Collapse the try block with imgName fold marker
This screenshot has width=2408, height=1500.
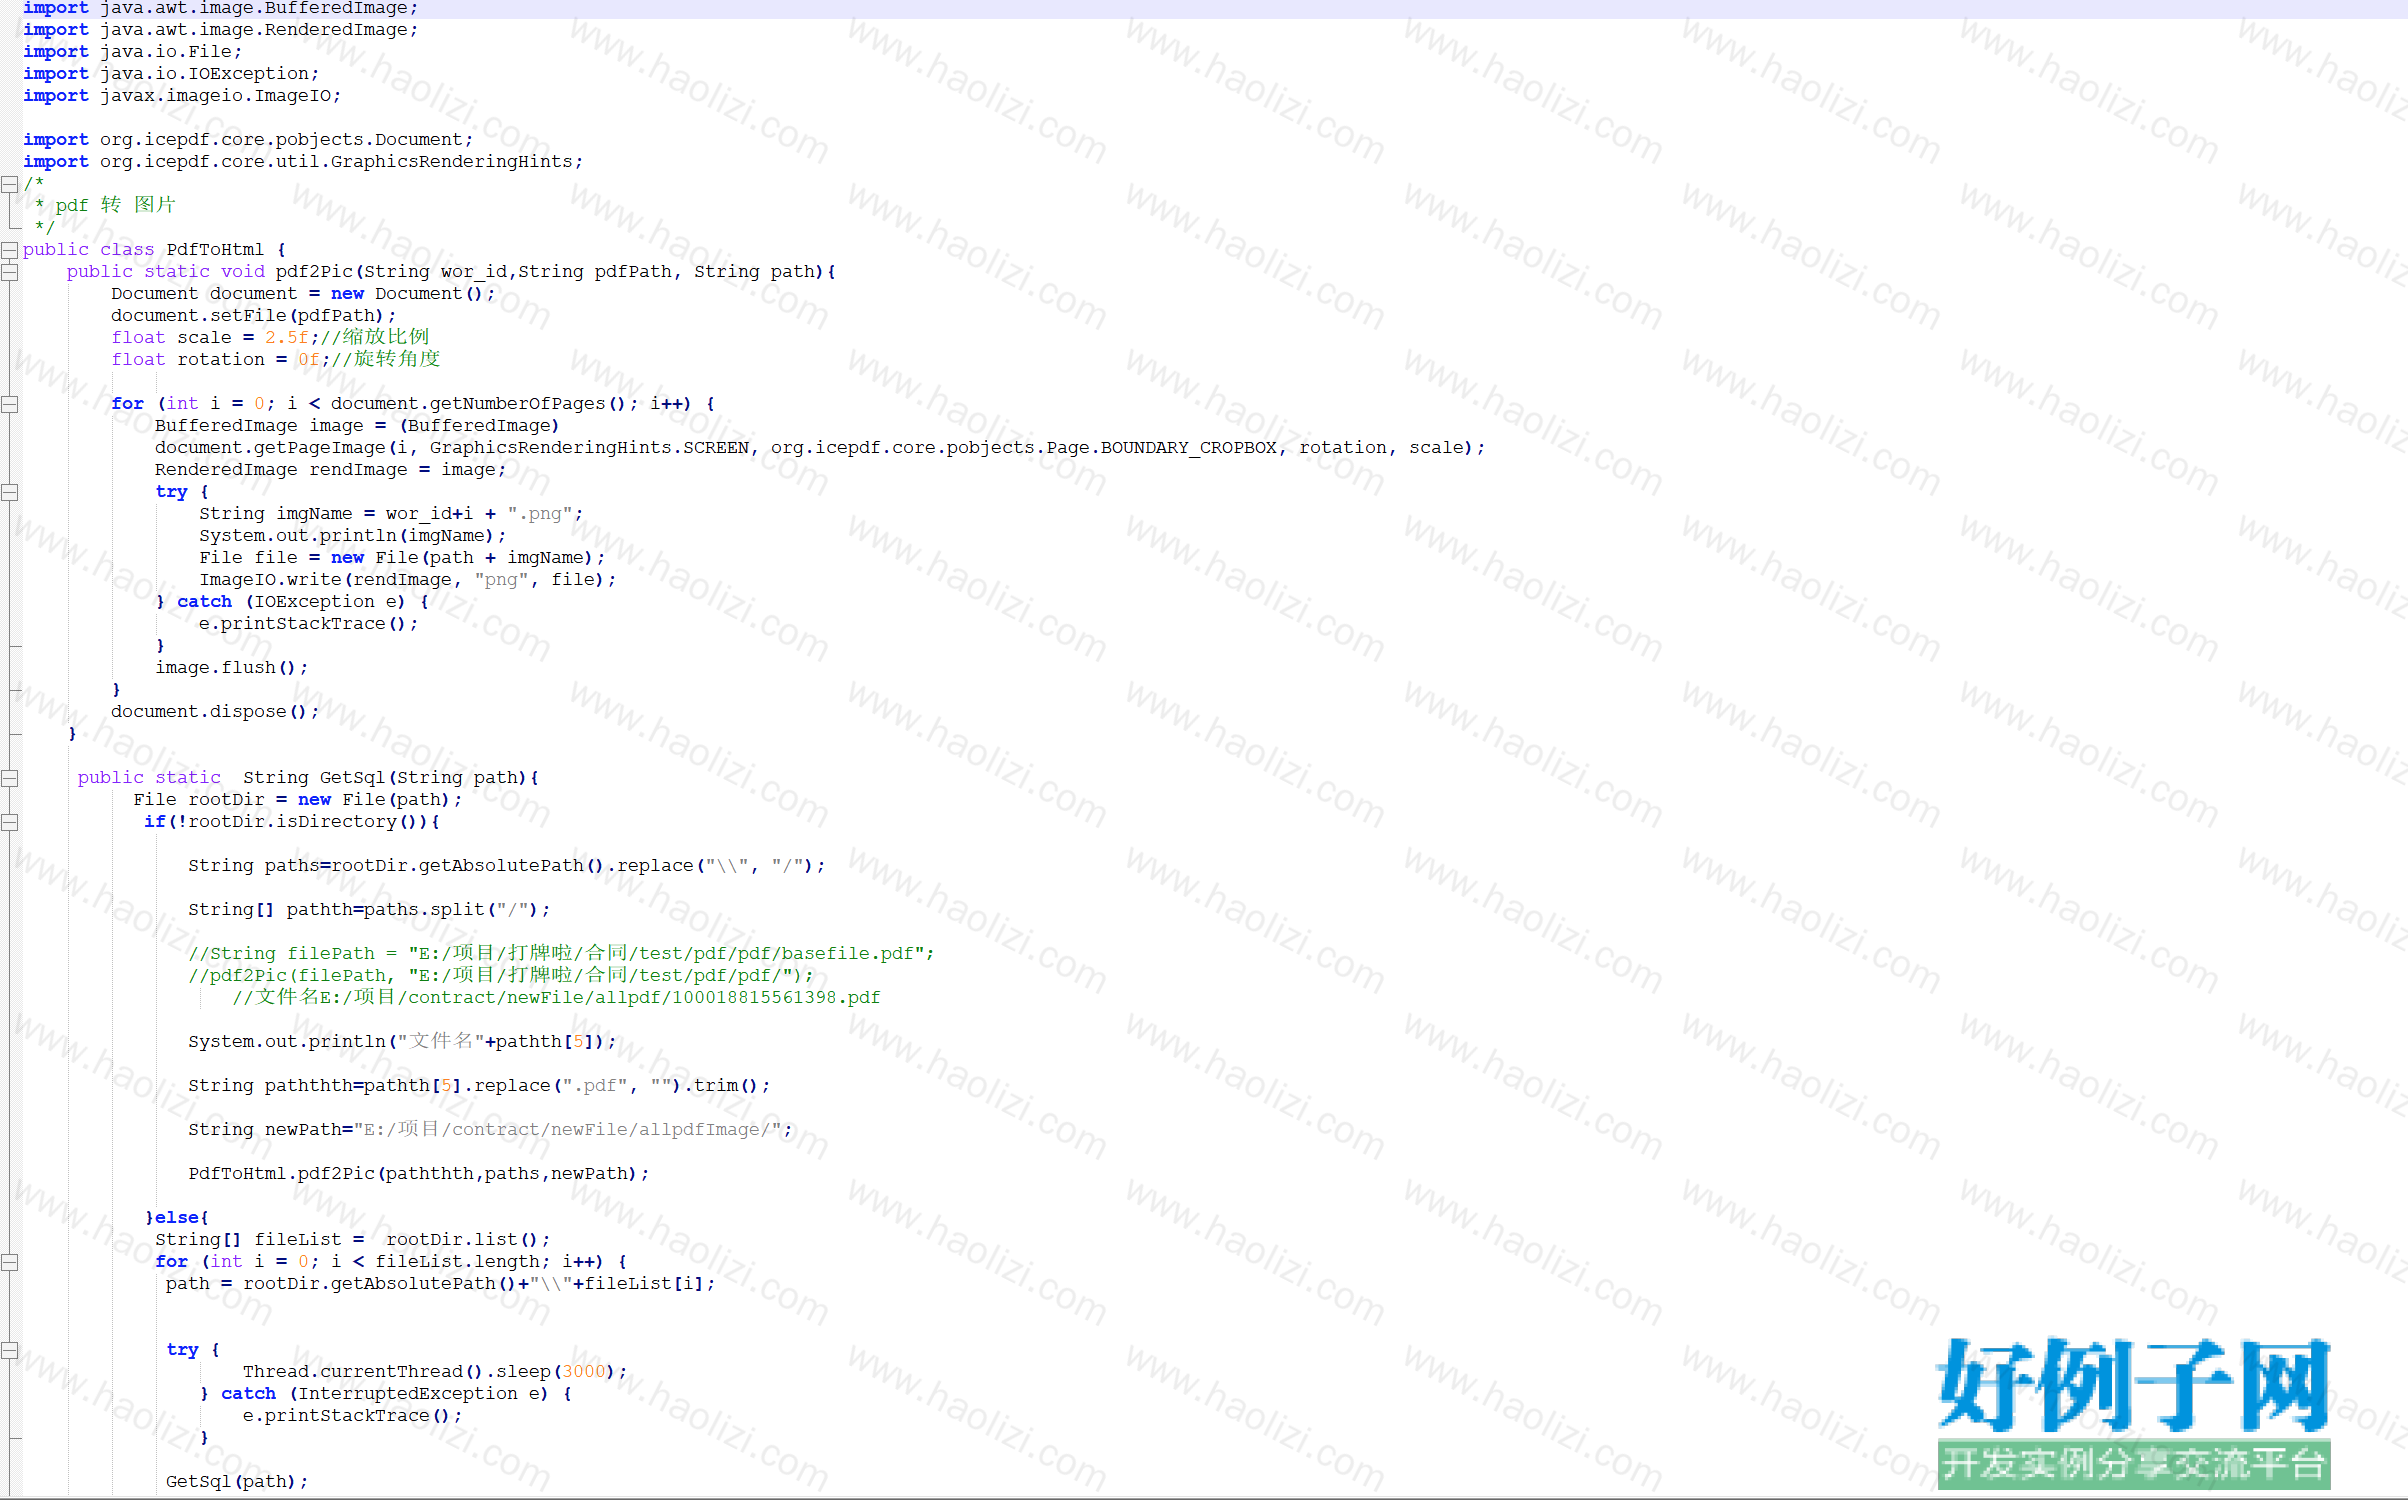click(x=9, y=492)
